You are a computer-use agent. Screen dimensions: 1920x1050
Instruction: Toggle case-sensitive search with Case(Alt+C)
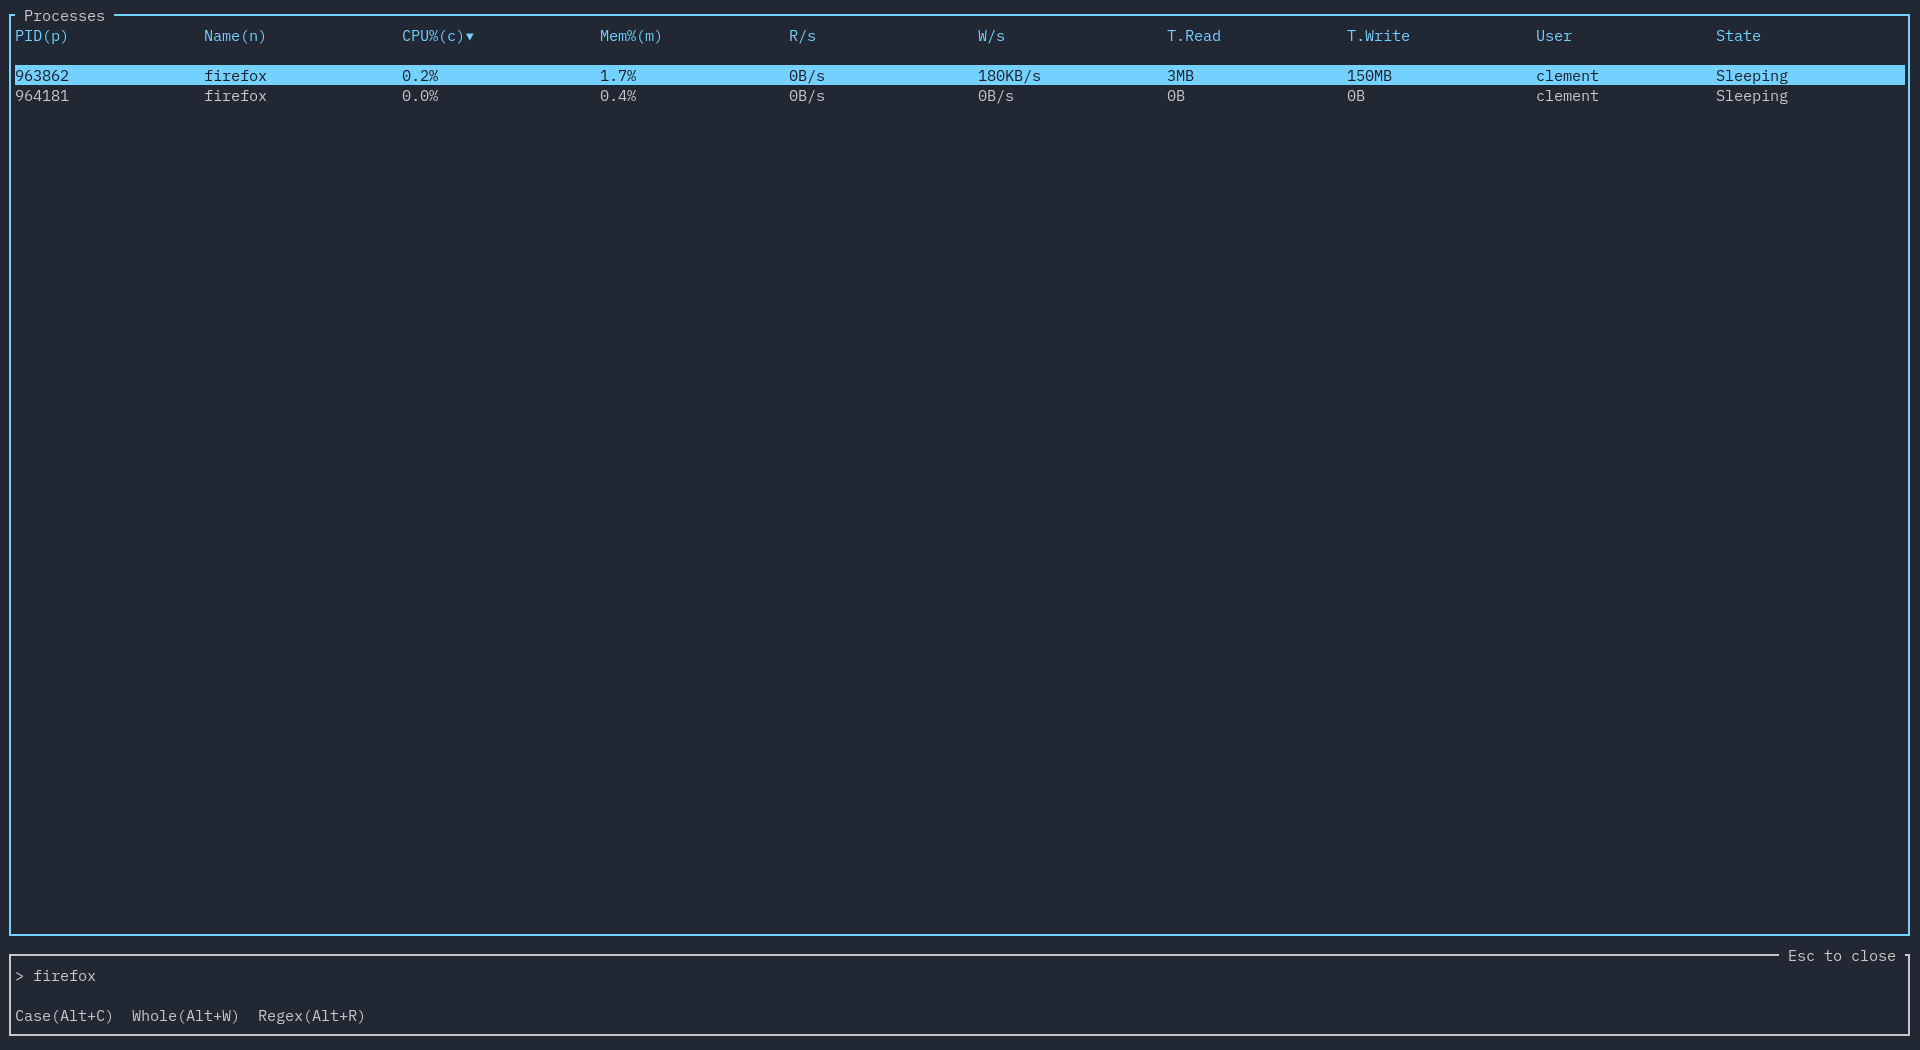pyautogui.click(x=64, y=1016)
